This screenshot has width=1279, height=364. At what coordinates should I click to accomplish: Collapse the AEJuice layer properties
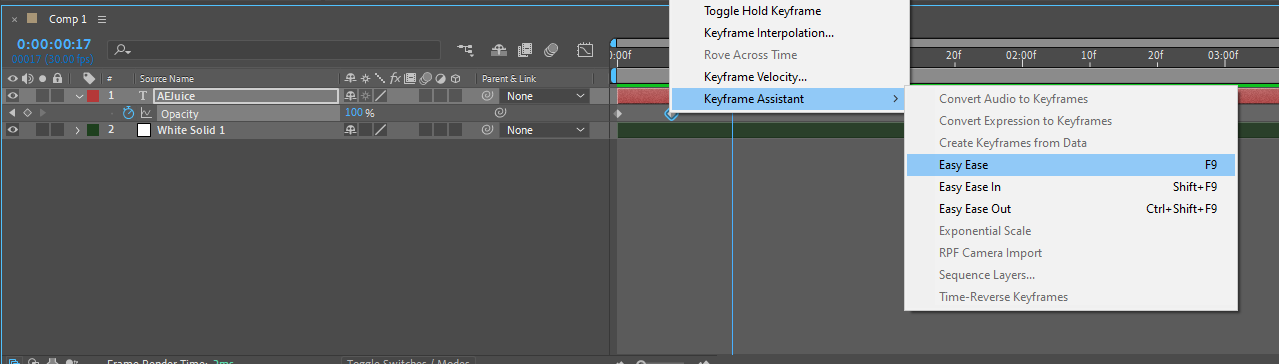79,96
